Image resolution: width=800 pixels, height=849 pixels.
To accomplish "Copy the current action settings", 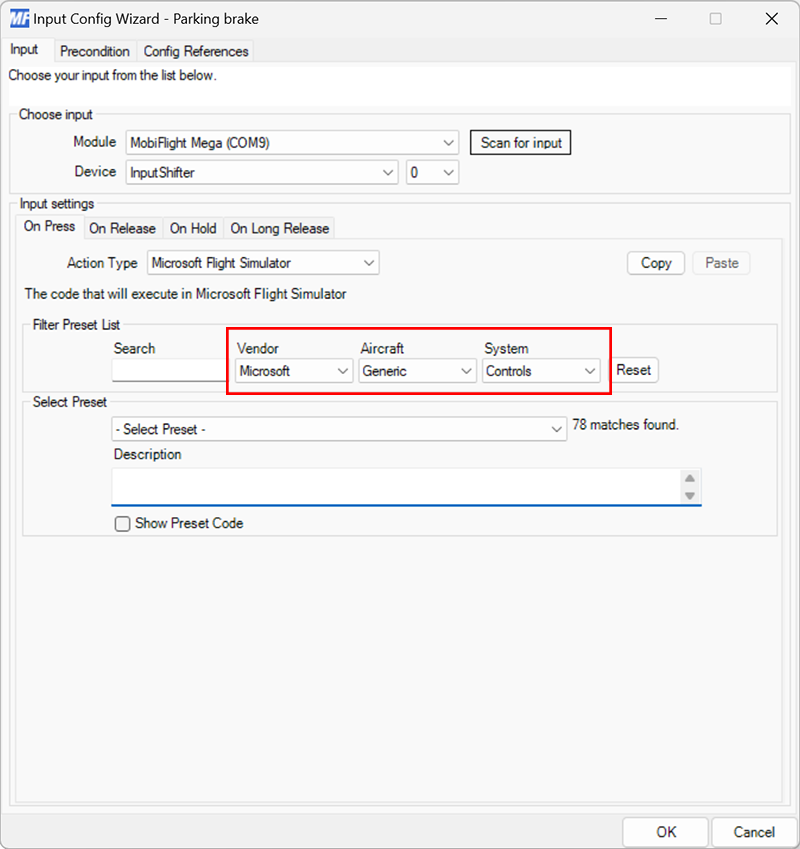I will [655, 262].
